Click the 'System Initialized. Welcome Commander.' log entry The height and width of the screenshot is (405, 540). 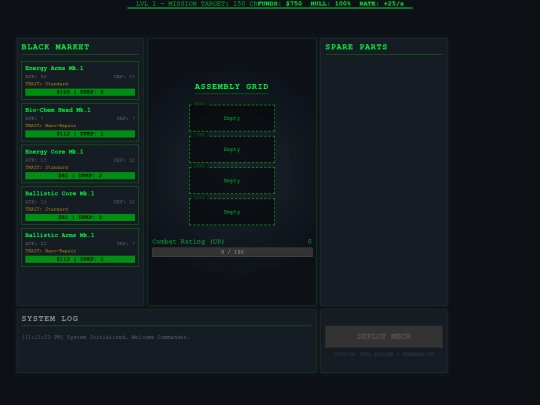(x=106, y=337)
